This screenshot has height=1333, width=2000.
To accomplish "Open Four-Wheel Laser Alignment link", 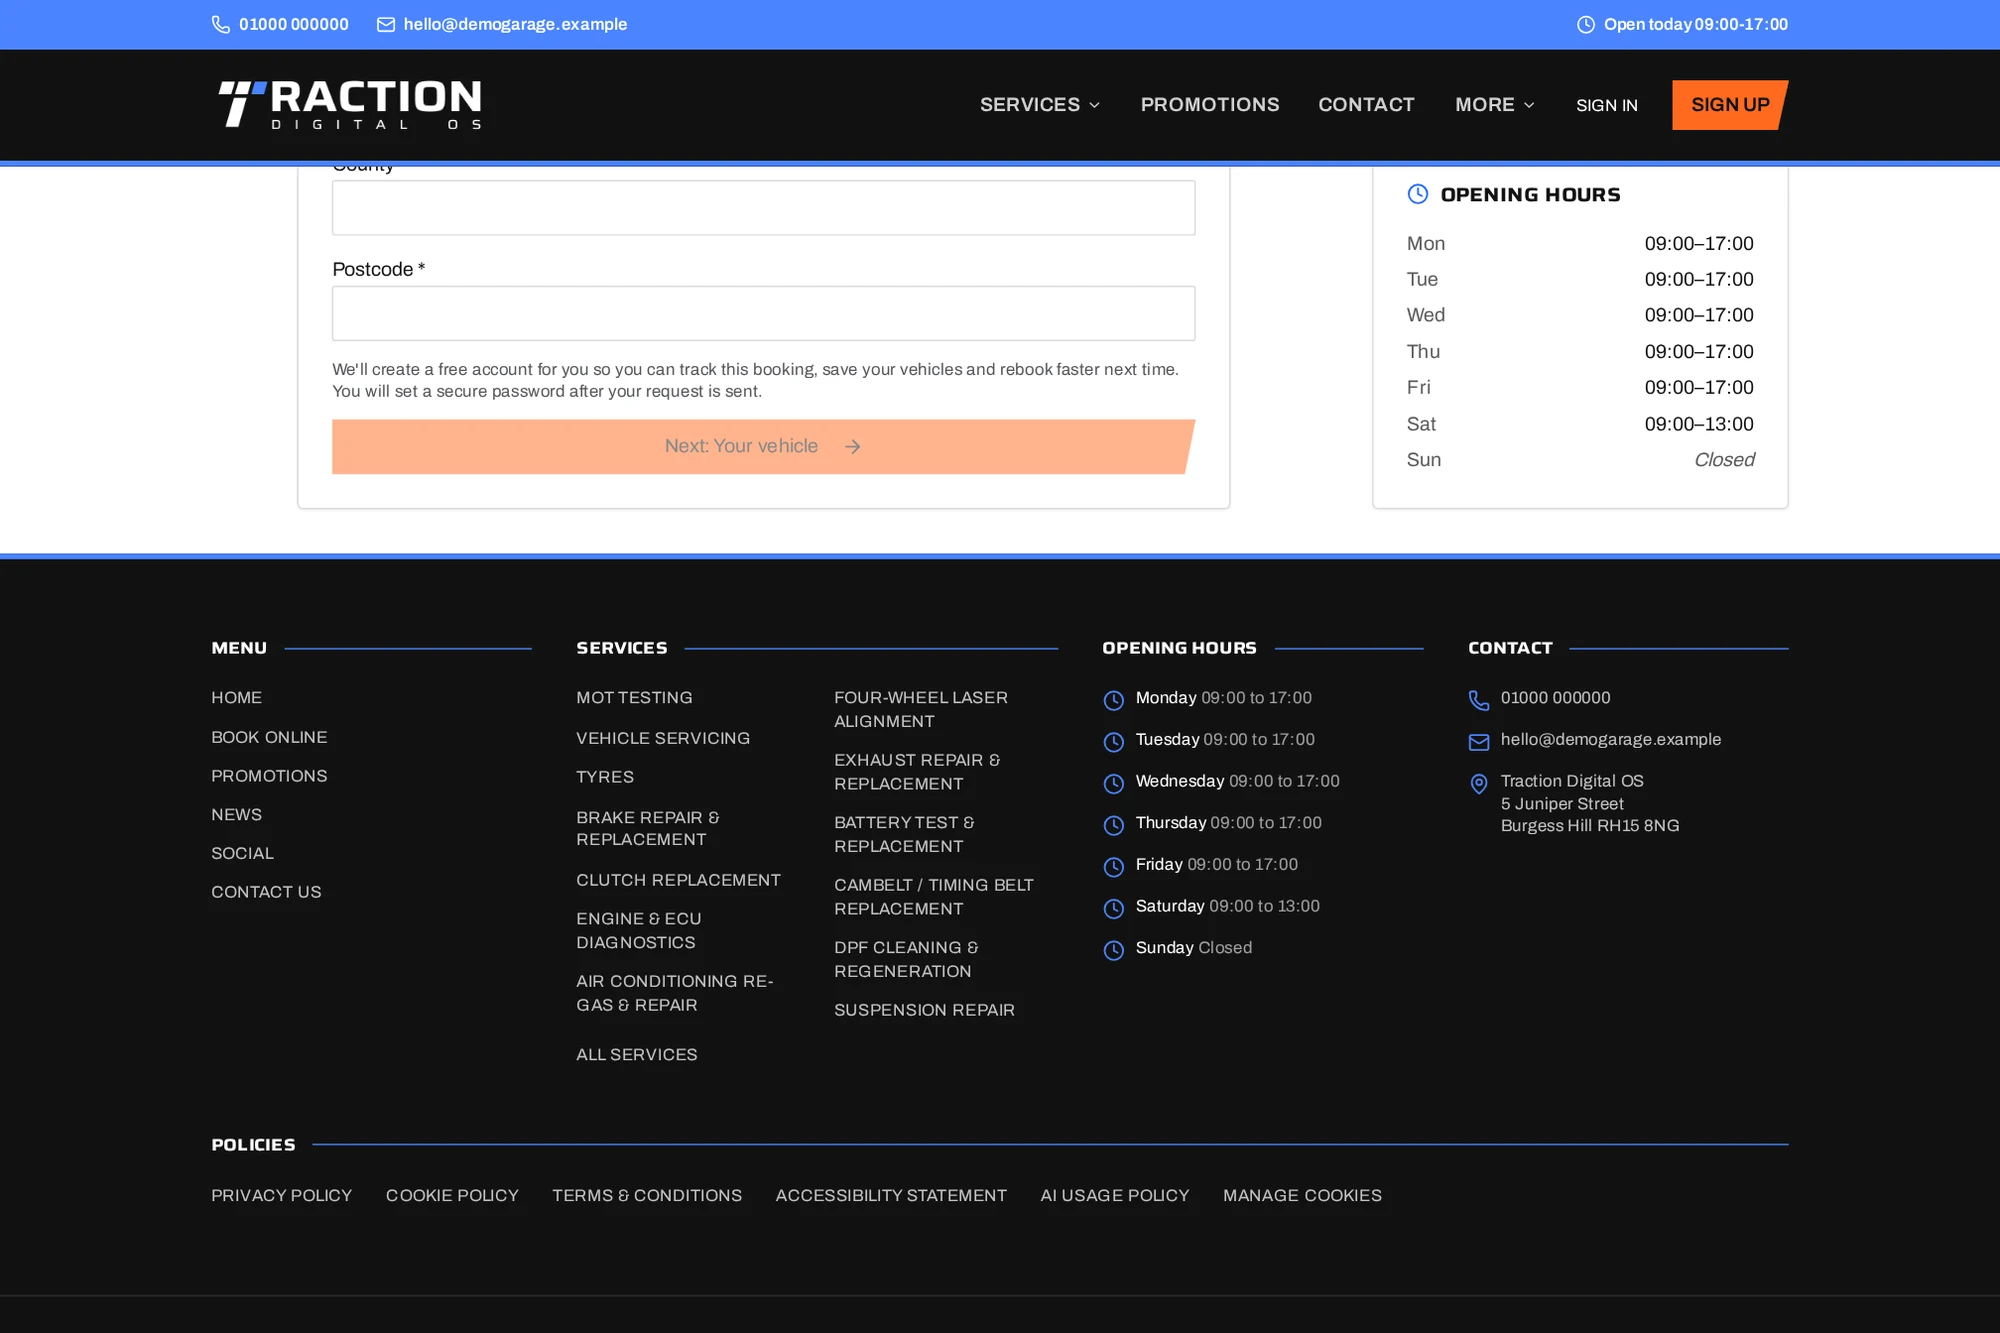I will pyautogui.click(x=921, y=710).
